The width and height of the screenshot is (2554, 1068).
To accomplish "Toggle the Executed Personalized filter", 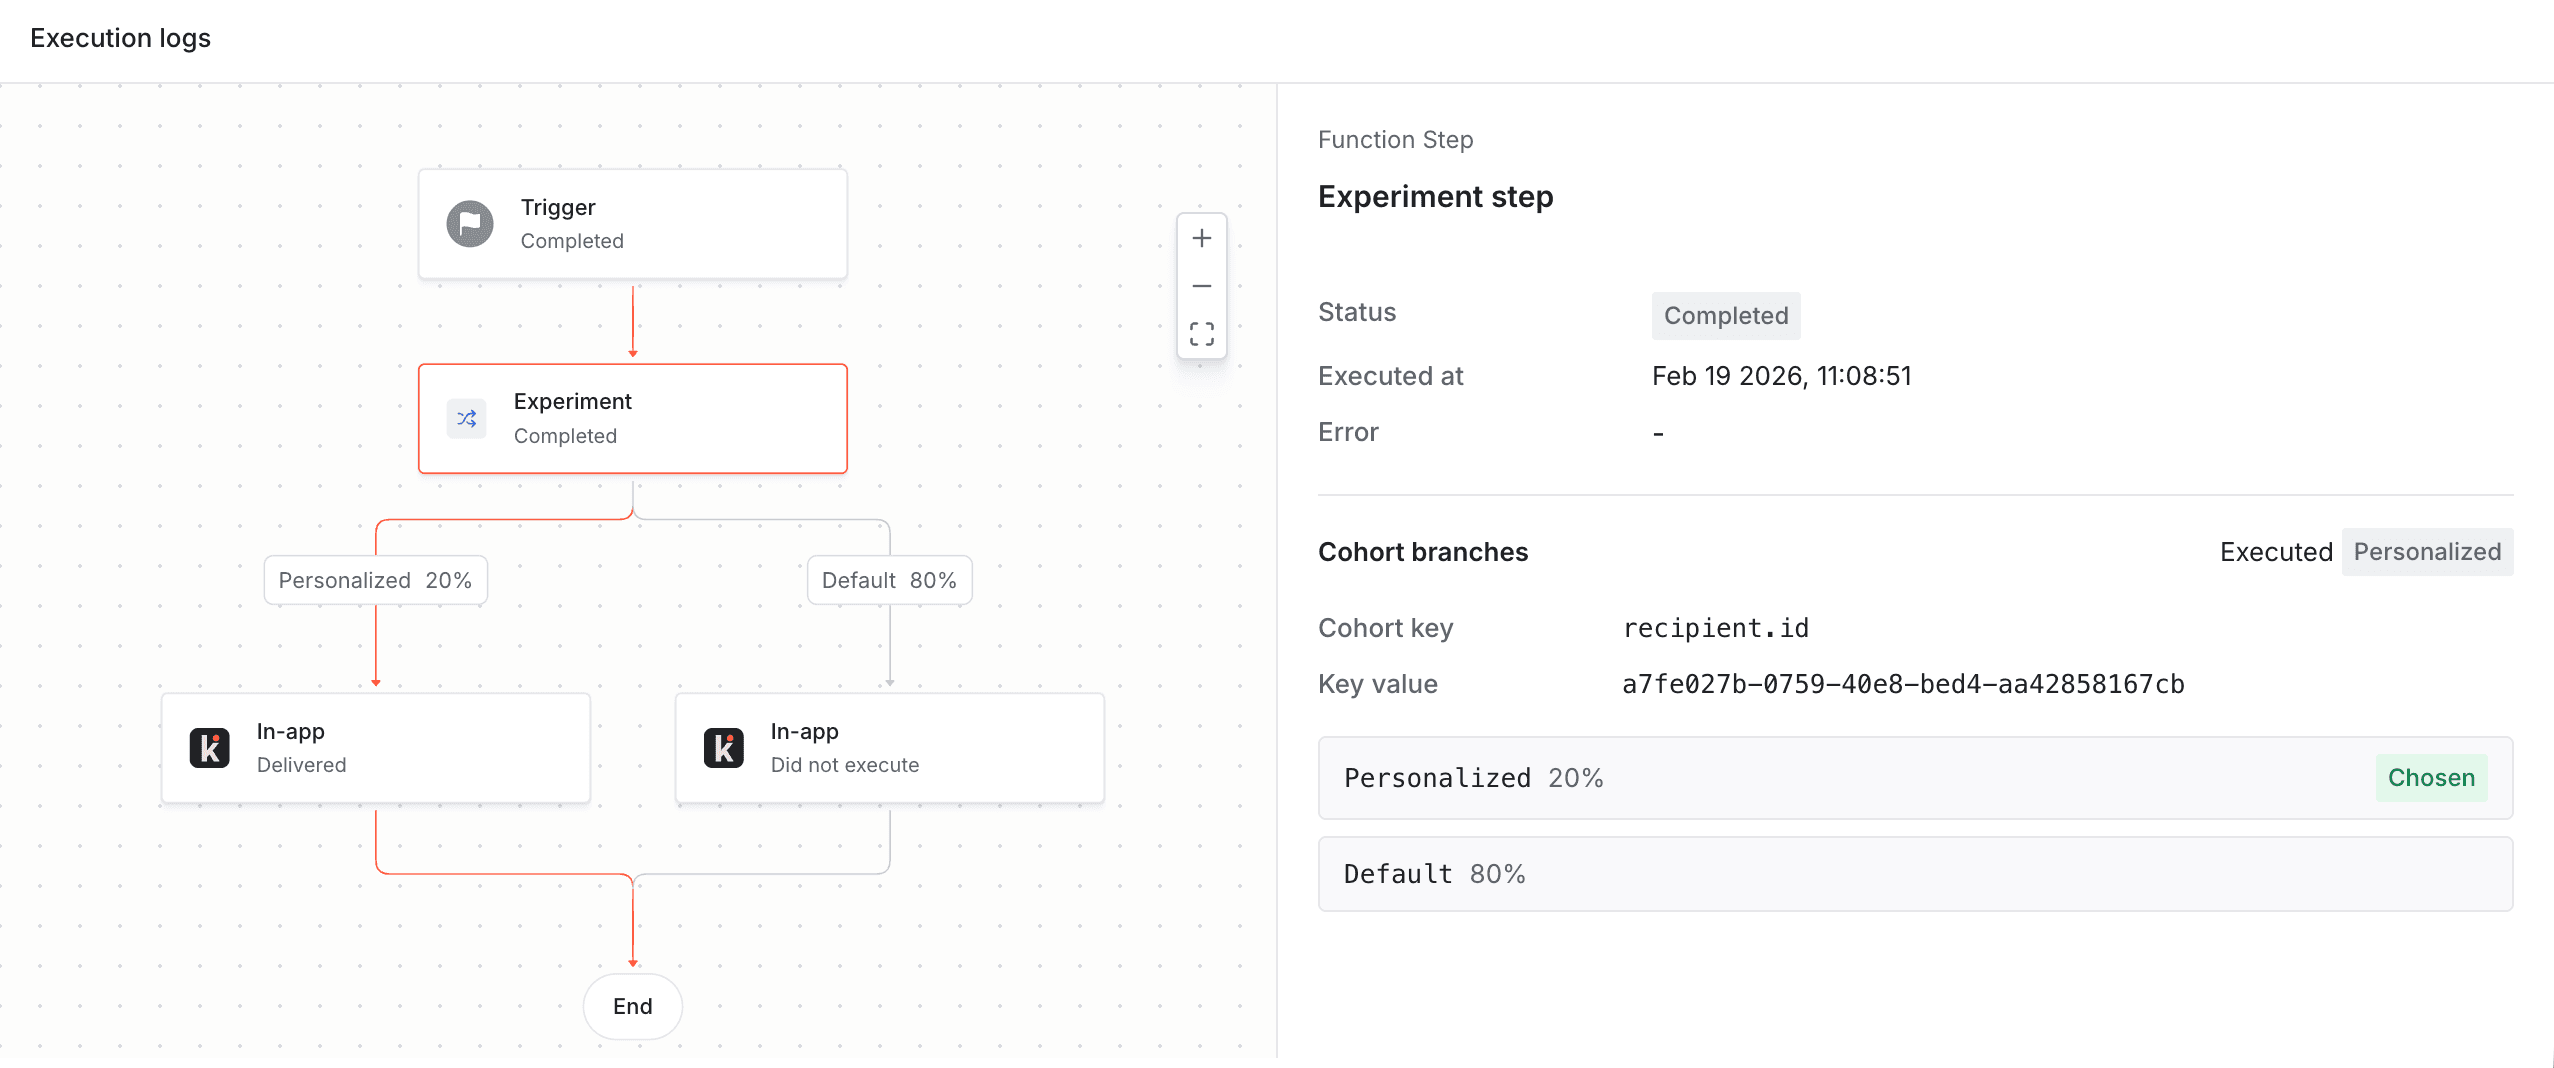I will point(2427,552).
